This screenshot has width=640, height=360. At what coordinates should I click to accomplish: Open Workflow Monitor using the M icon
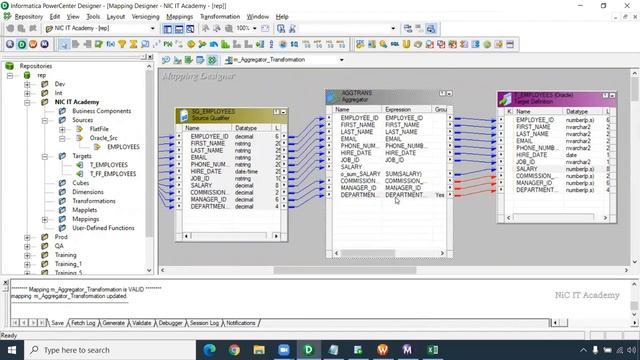point(44,44)
